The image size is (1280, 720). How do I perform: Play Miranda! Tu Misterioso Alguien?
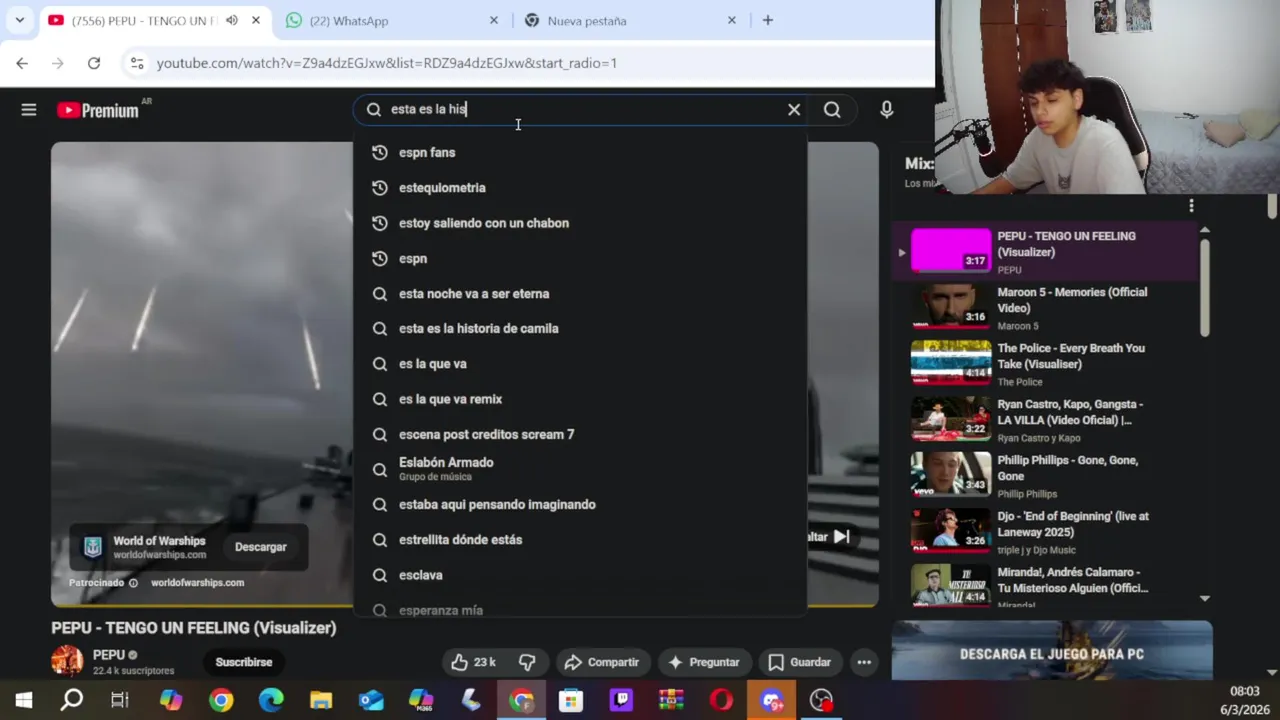tap(1044, 585)
